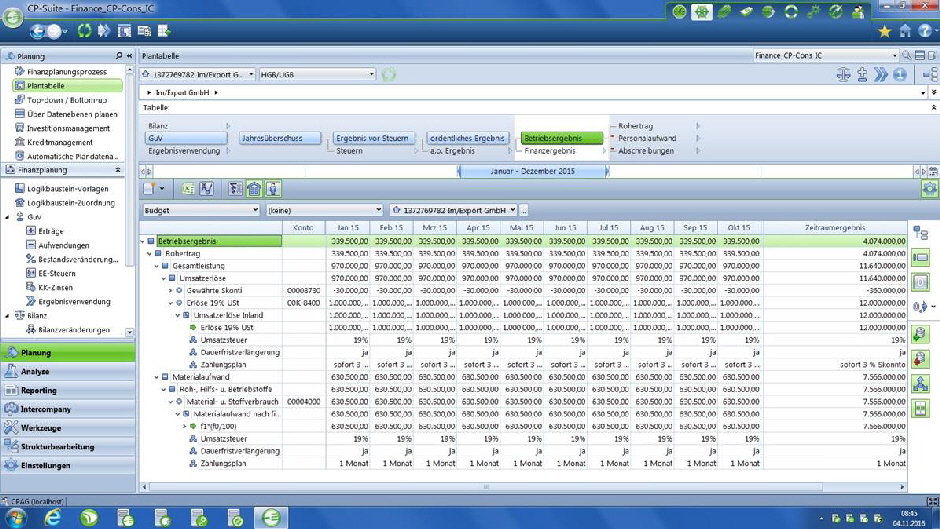This screenshot has height=529, width=940.
Task: Click the balance scale icon top right
Action: (843, 75)
